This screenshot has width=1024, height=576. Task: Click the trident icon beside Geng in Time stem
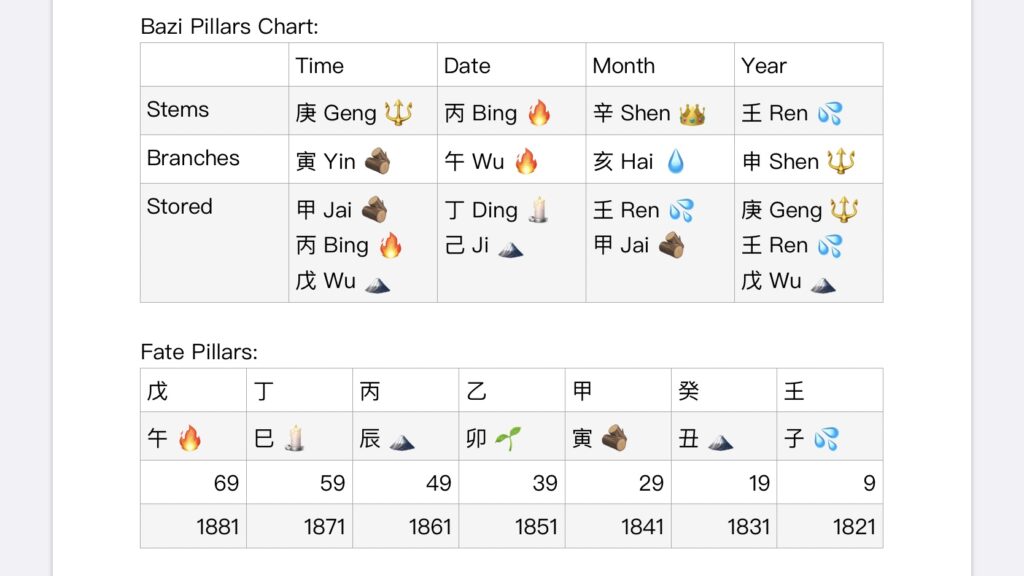[x=398, y=112]
